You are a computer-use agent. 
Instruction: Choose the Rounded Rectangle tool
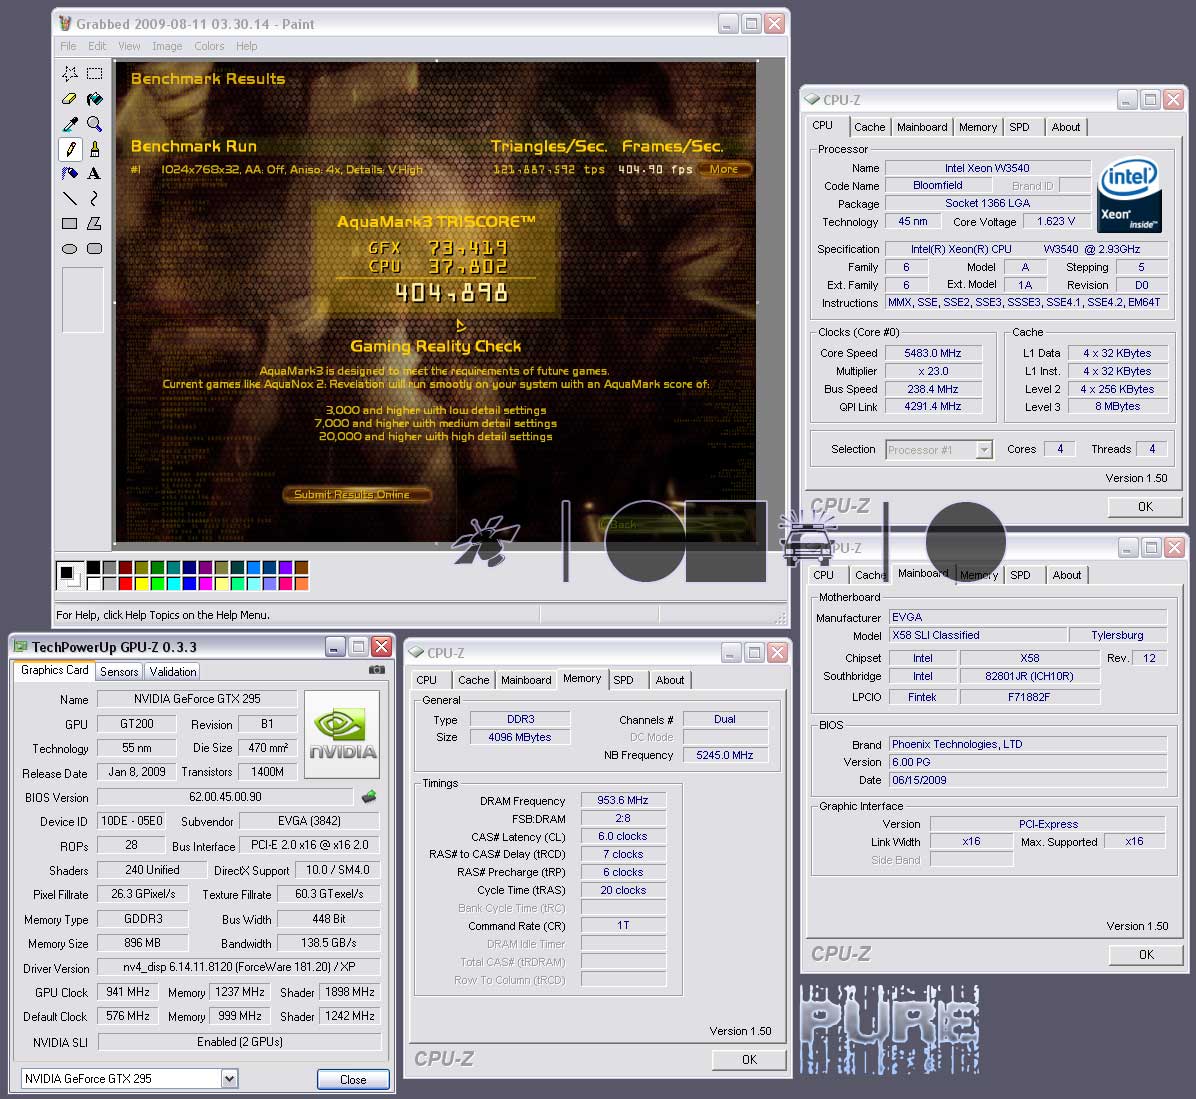[x=95, y=249]
